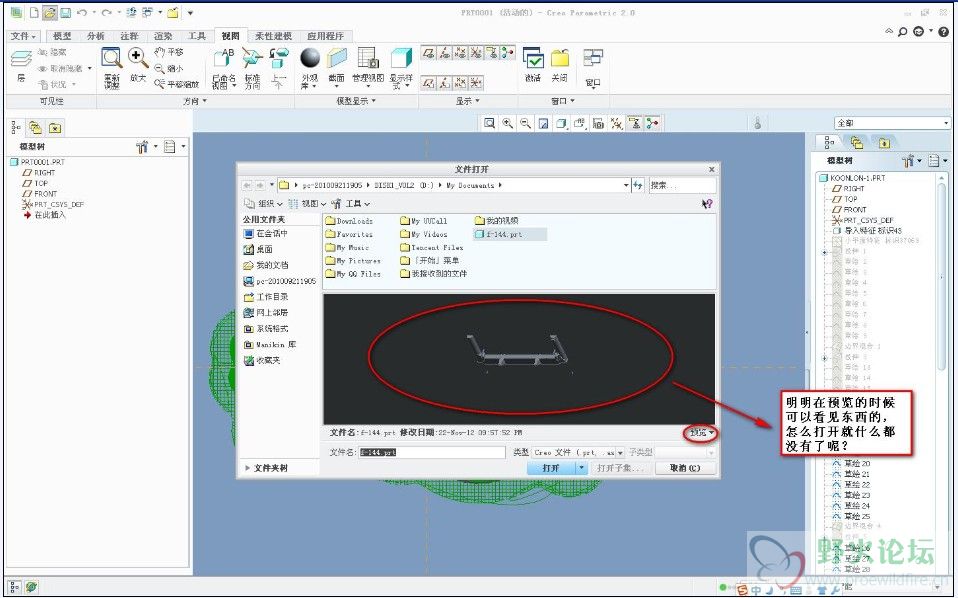Click View Manager icon in graphics toolbar
The width and height of the screenshot is (958, 598).
coord(598,123)
